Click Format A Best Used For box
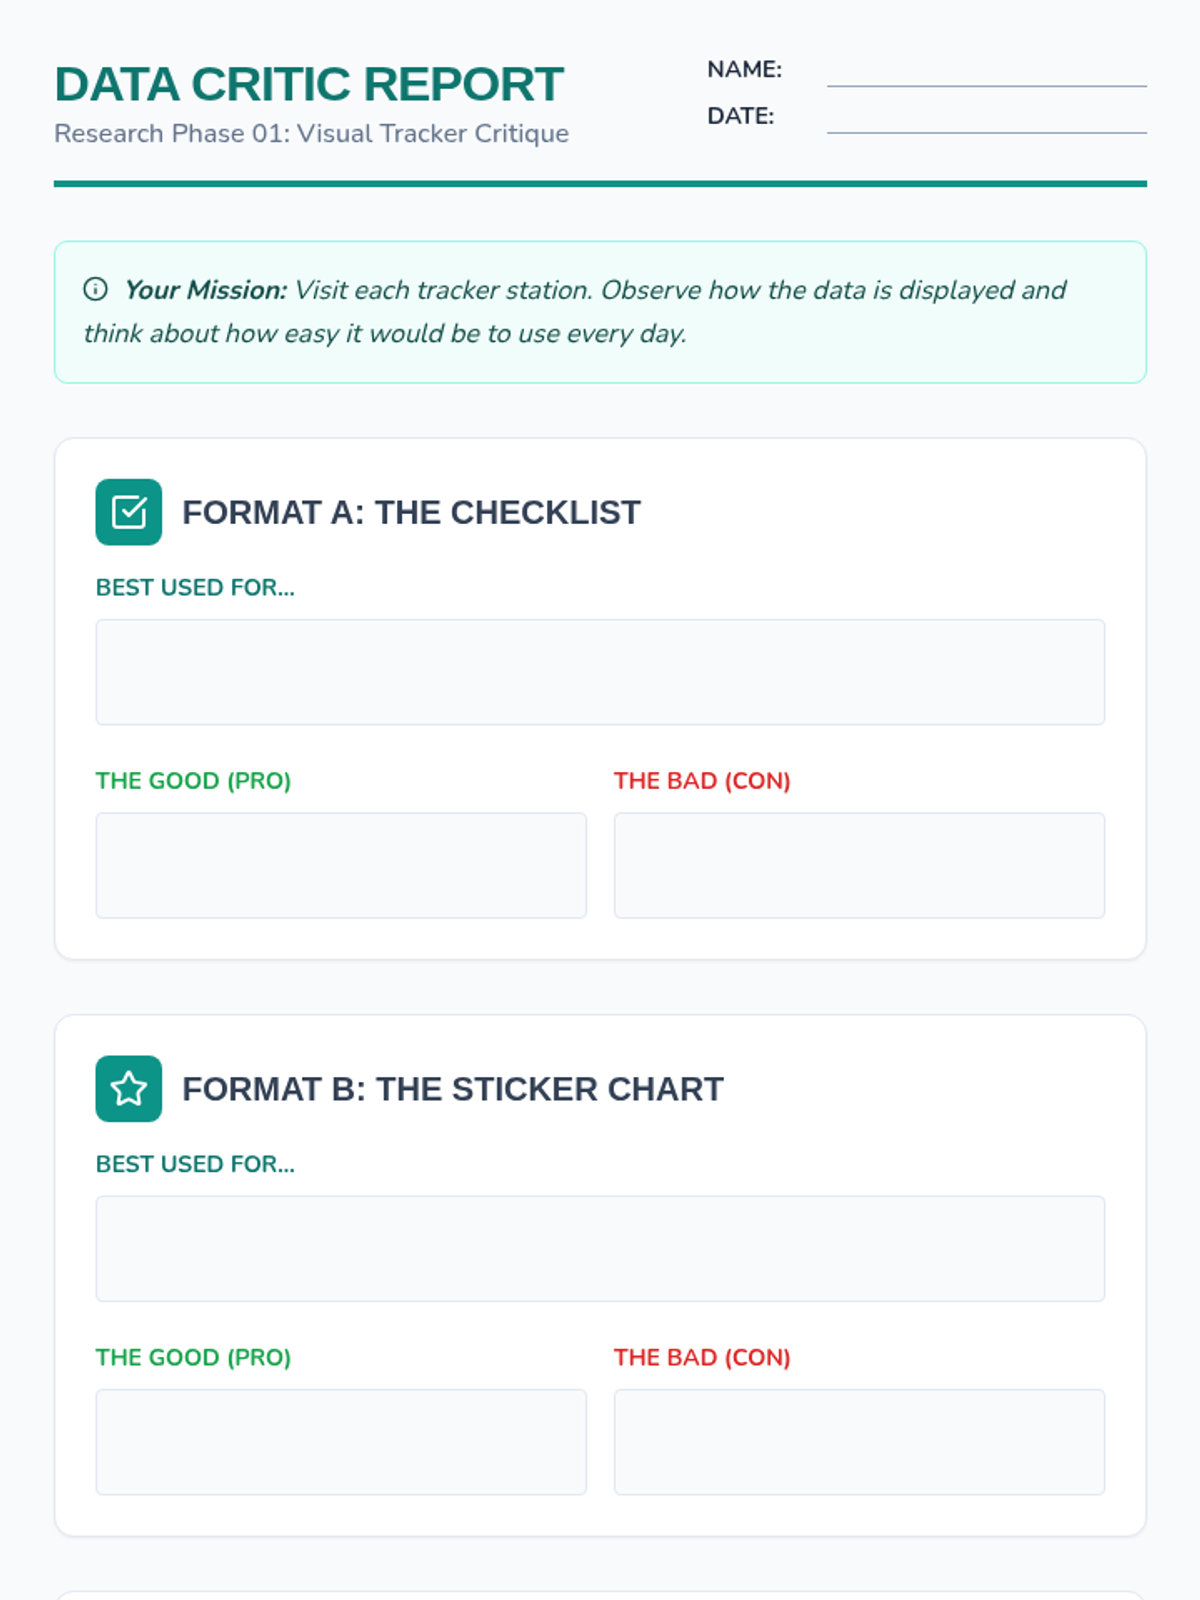Screen dimensions: 1200x1600 point(600,672)
